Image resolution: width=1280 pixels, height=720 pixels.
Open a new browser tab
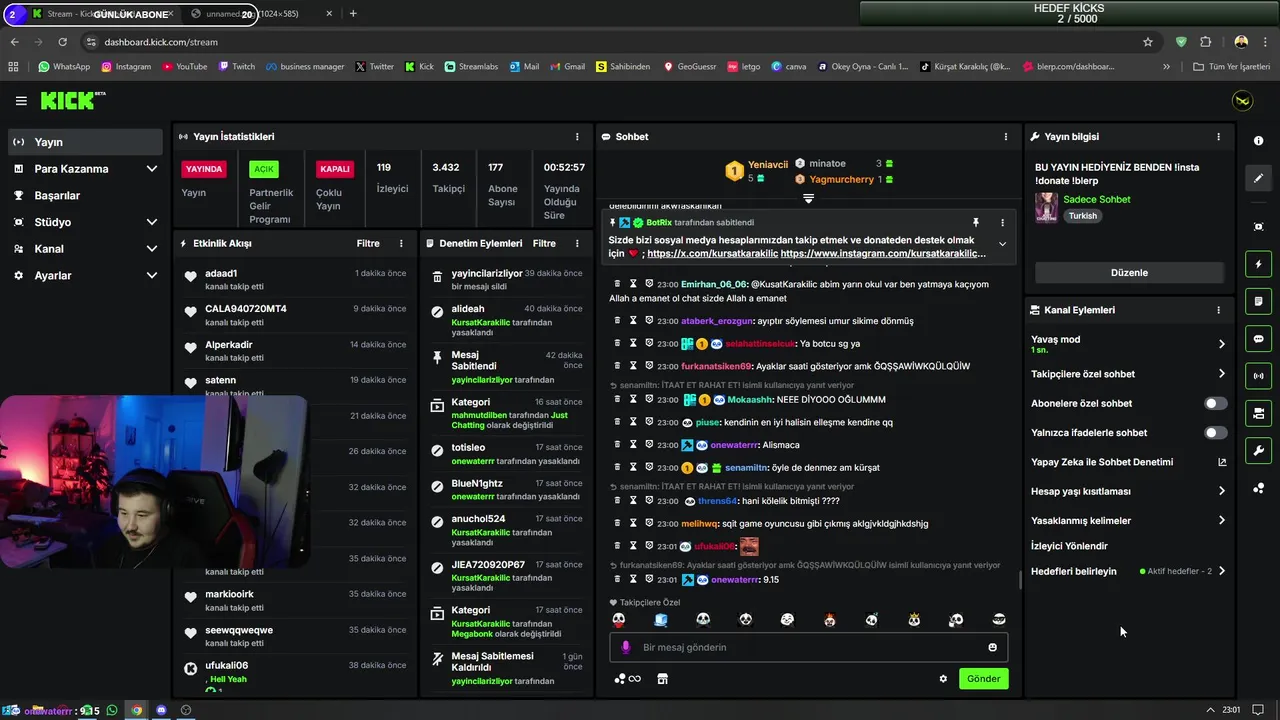tap(353, 14)
